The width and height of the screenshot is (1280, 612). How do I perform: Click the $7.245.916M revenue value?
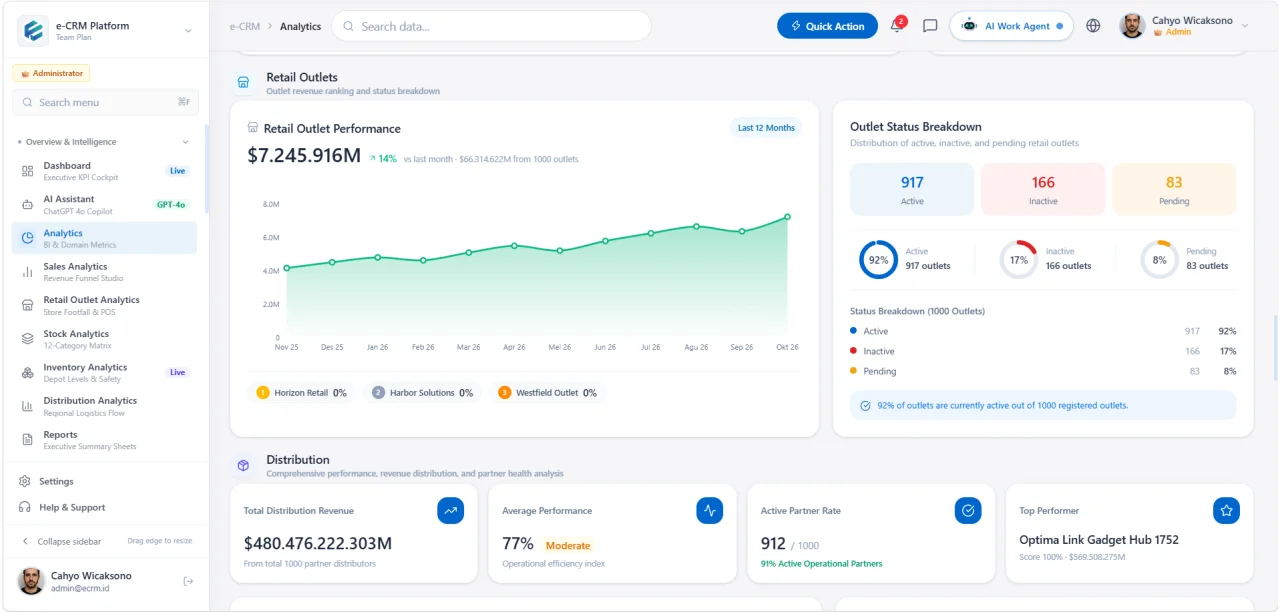pyautogui.click(x=304, y=156)
